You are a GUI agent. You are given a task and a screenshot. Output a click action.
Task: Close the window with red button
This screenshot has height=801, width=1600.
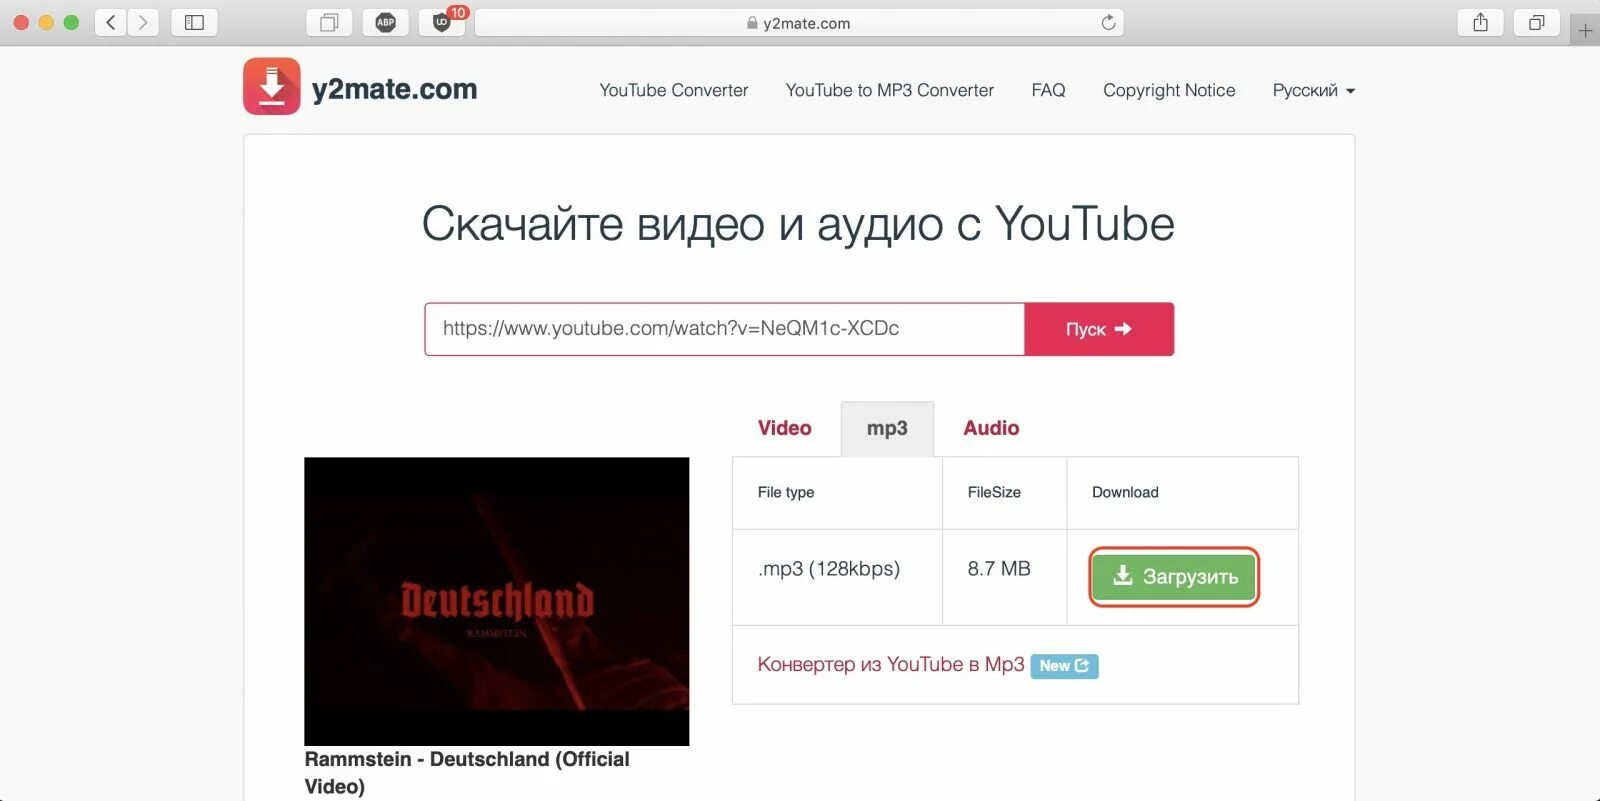click(x=20, y=22)
